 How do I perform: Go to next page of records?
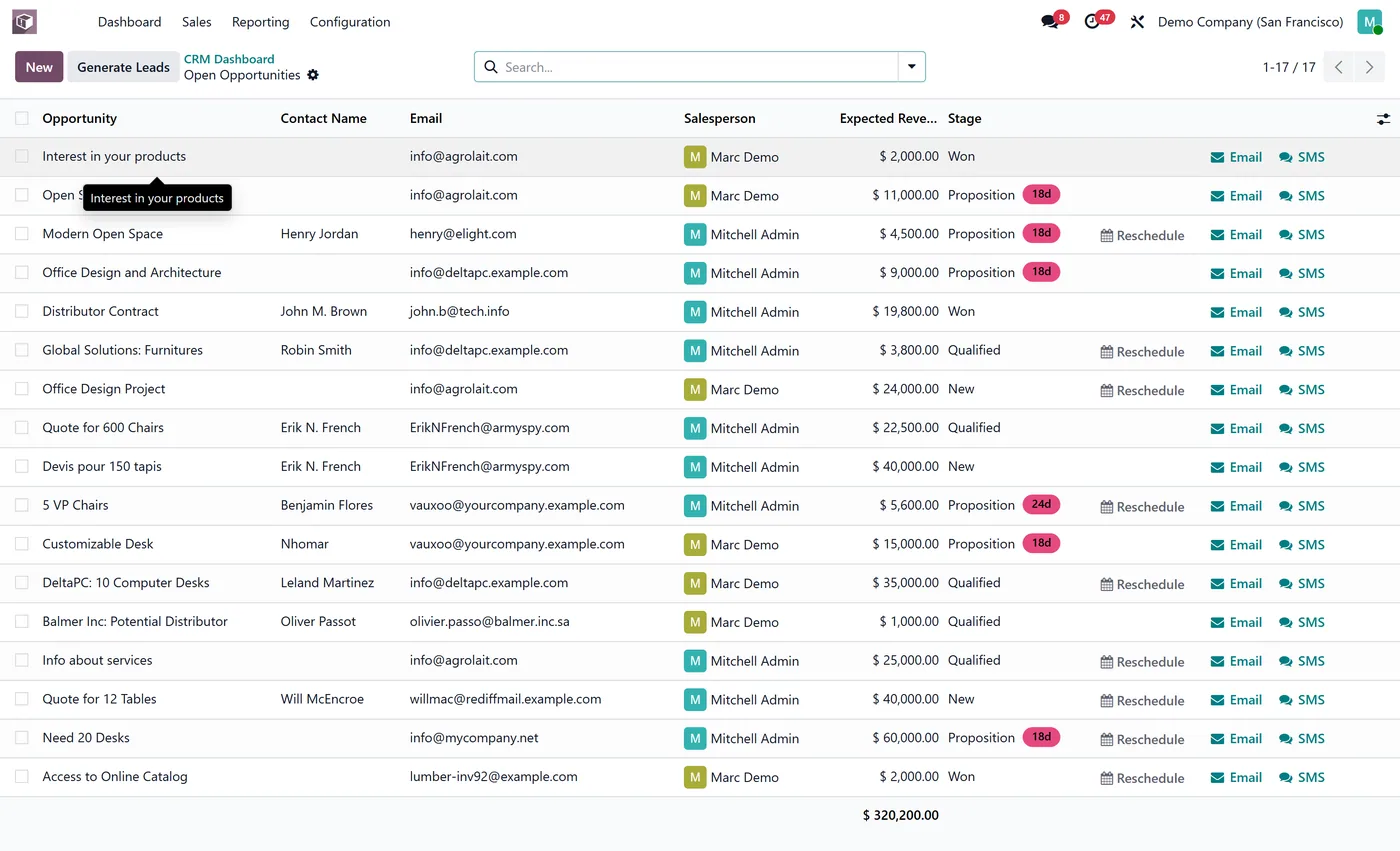pos(1370,67)
